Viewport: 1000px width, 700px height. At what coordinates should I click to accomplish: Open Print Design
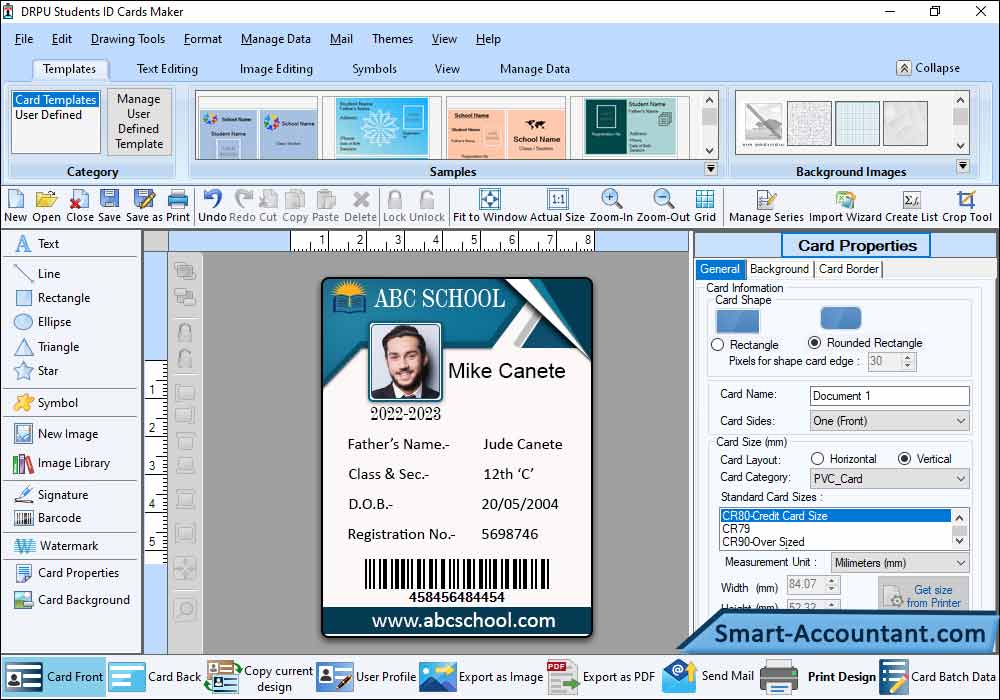pos(819,677)
